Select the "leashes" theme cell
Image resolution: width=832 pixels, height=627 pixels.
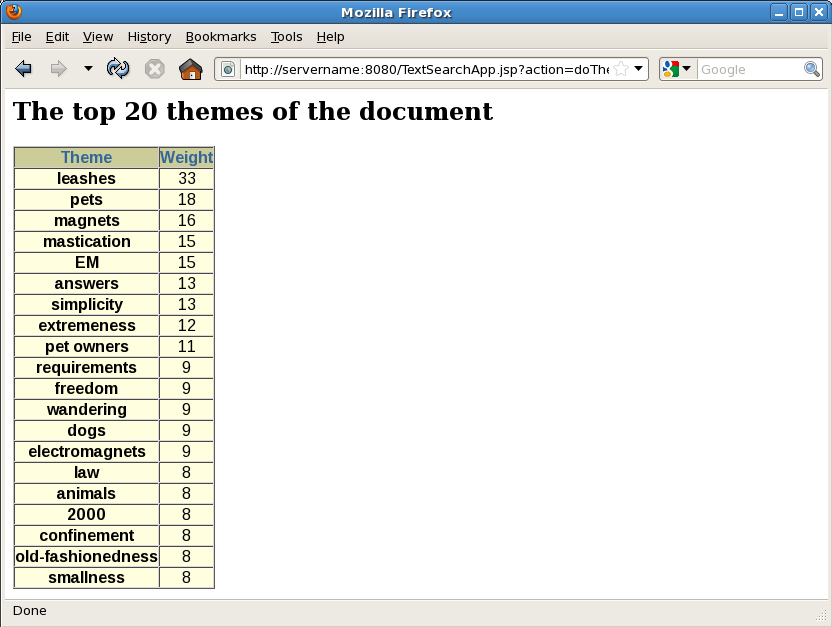pos(87,179)
